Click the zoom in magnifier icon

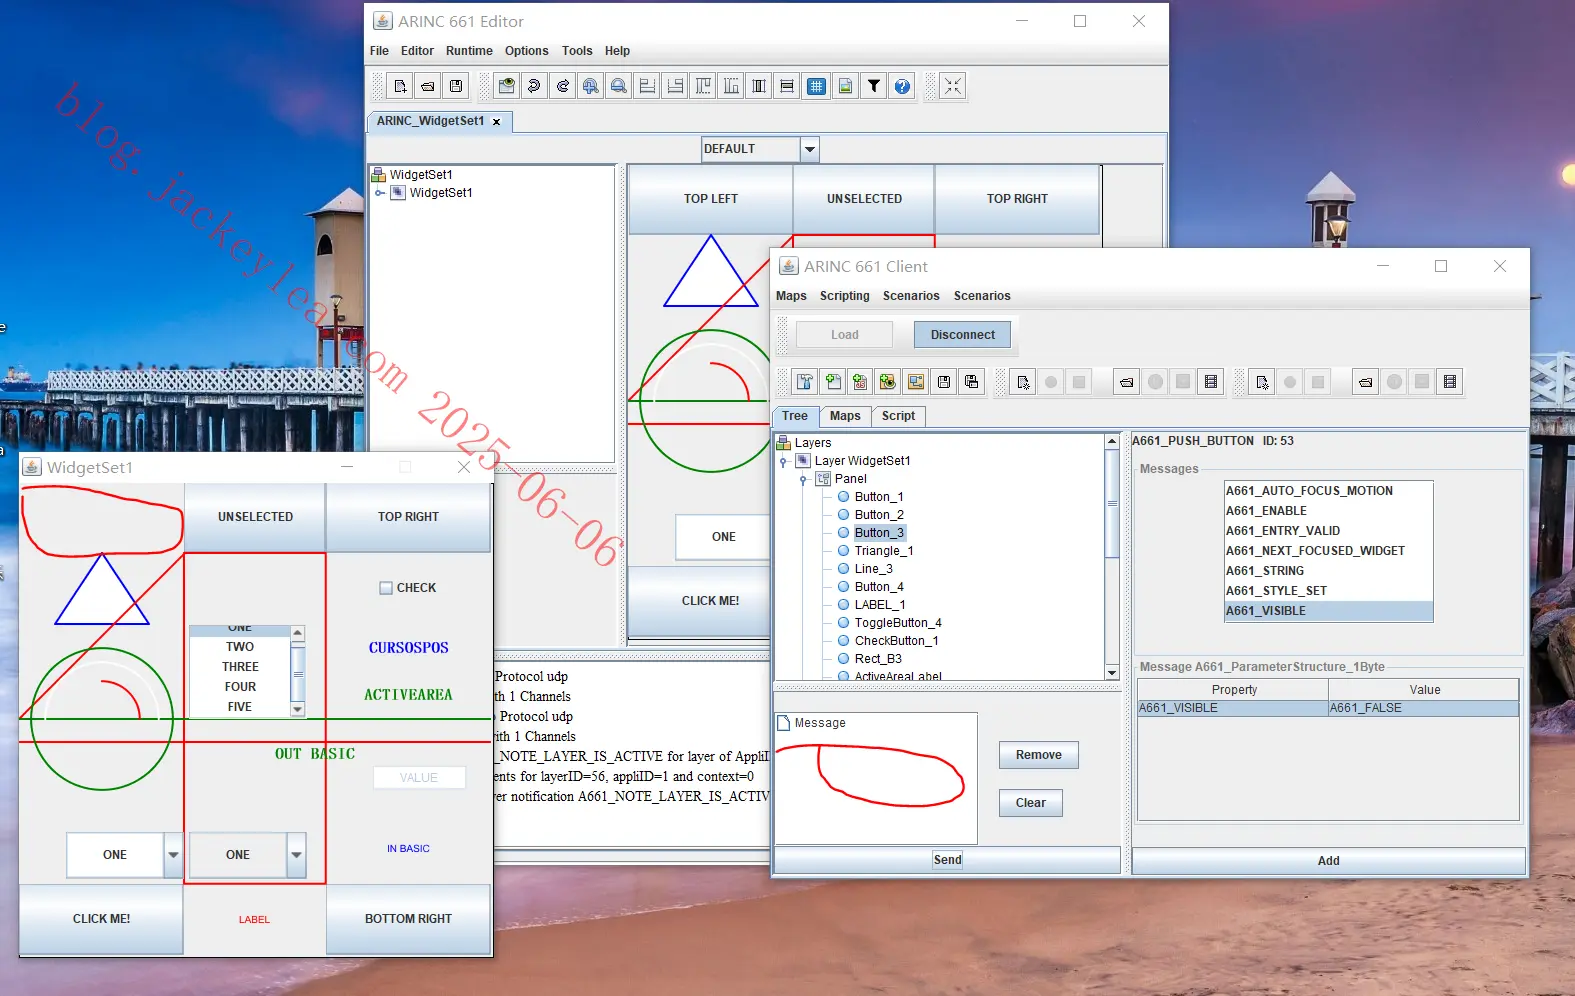point(591,86)
